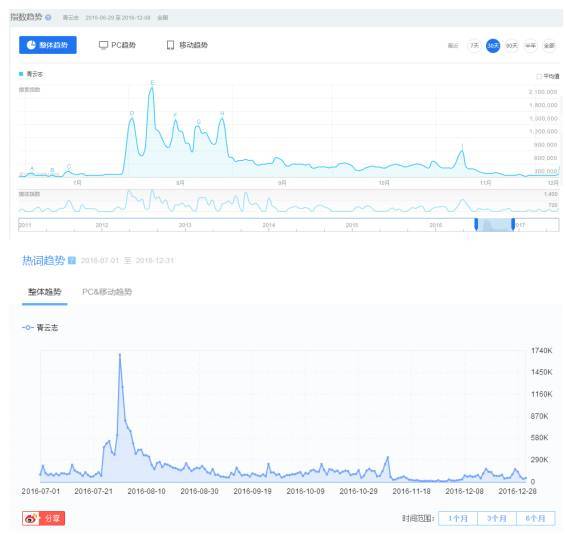566x536 pixels.
Task: Click the question icon next to 热词趋势
Action: tap(72, 260)
